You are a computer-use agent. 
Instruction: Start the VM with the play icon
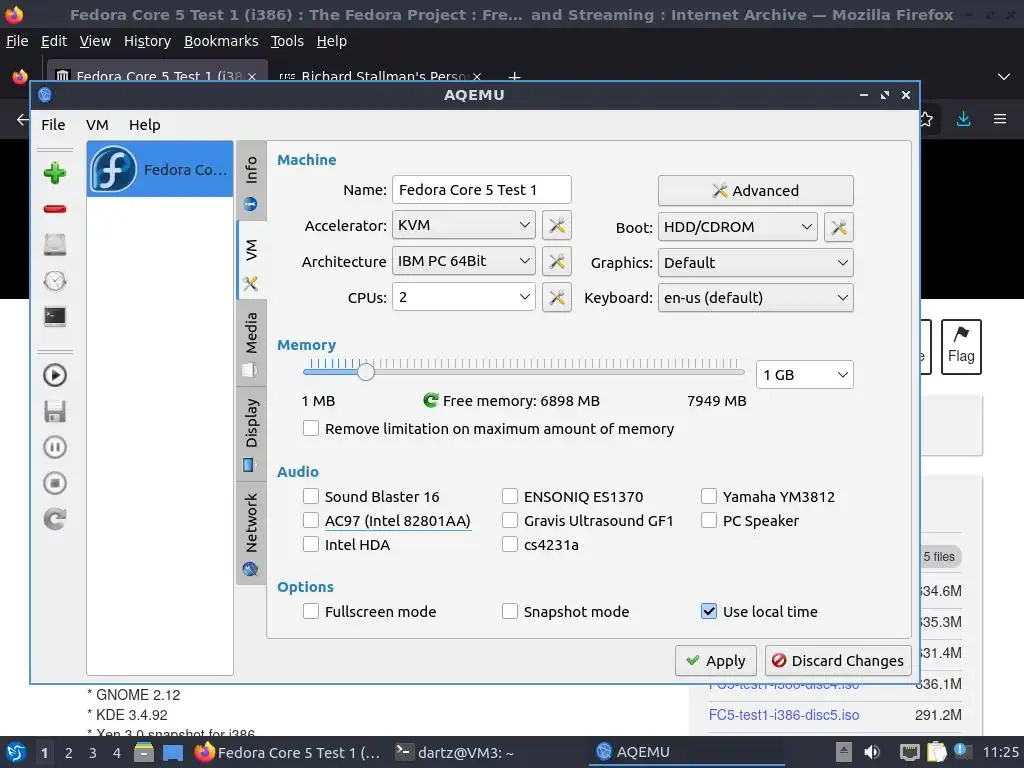tap(55, 376)
